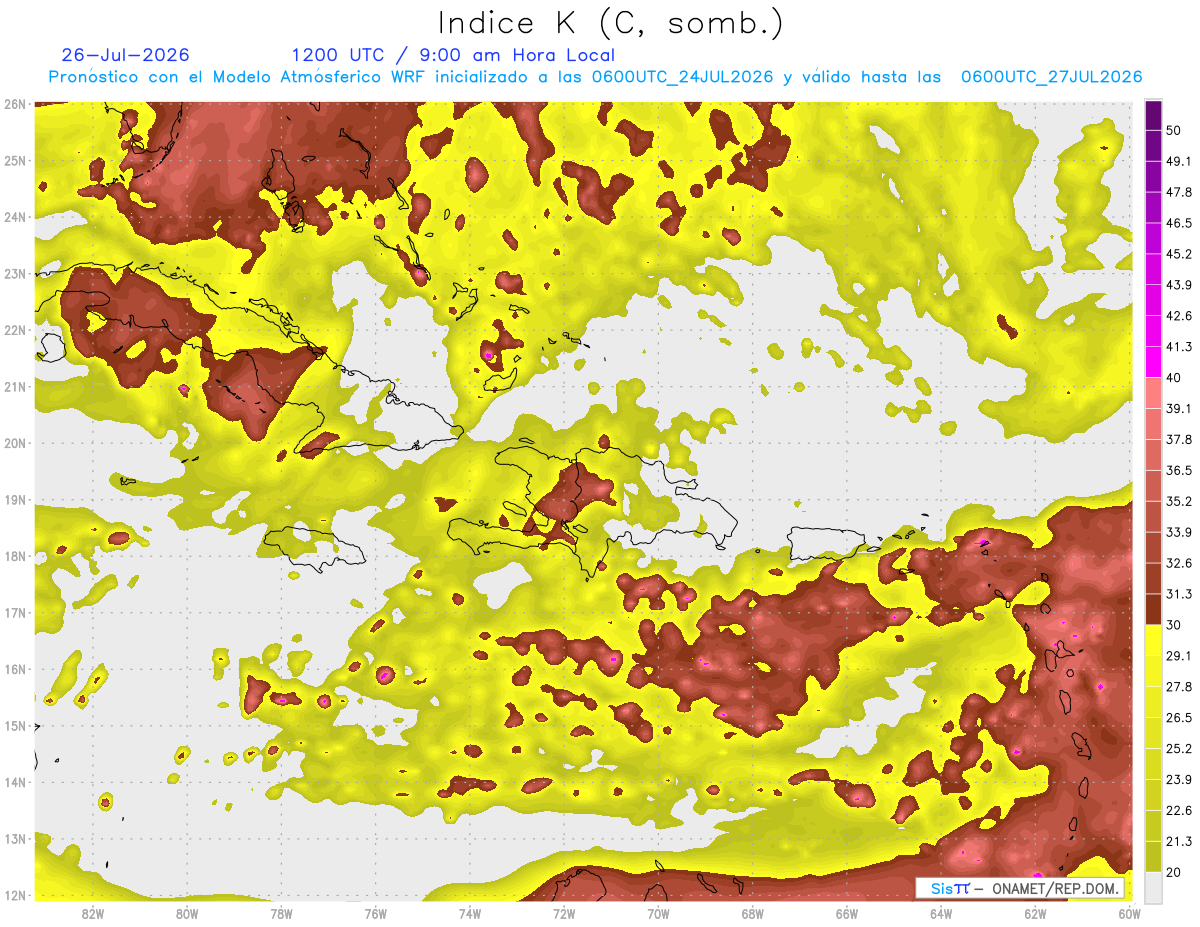The height and width of the screenshot is (927, 1200).
Task: Pick the dark purple swatch atop the colorbar
Action: coord(1153,116)
